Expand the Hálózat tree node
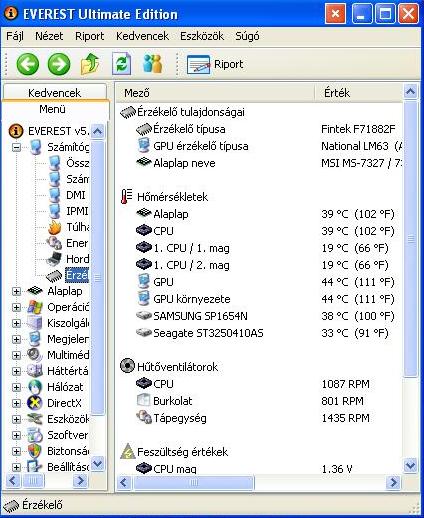The width and height of the screenshot is (424, 518). (x=16, y=387)
